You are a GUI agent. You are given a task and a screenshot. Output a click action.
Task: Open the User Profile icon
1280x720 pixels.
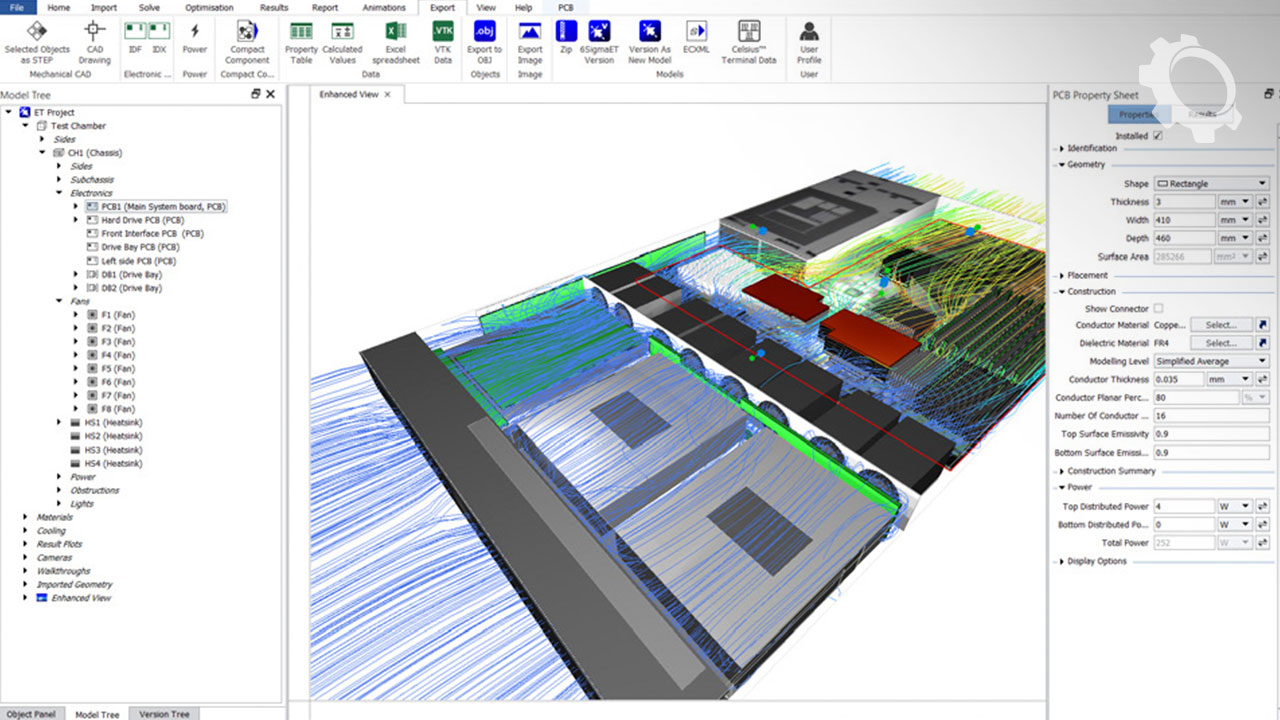[809, 32]
